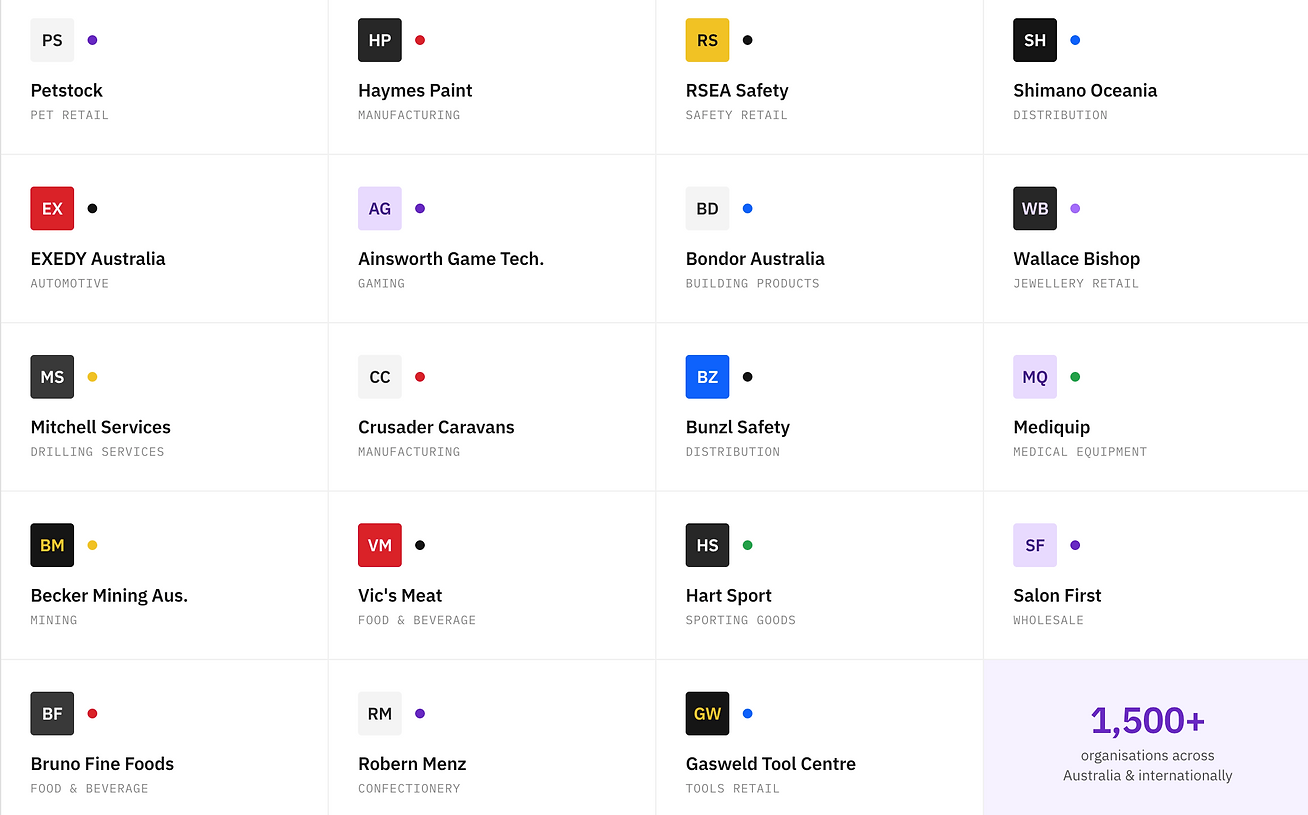Select the Crusader Caravans name
1308x815 pixels.
[x=436, y=427]
